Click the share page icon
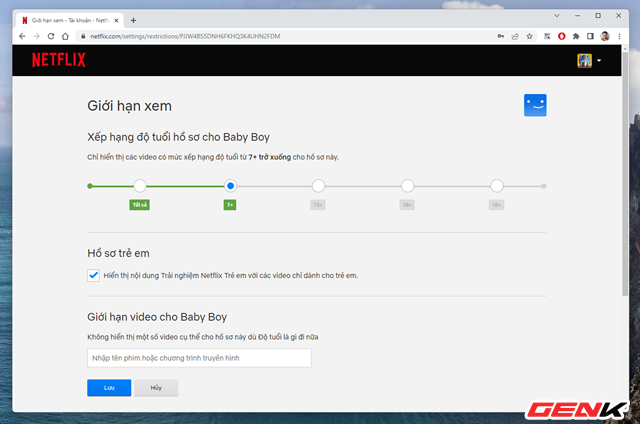Viewport: 640px width, 424px height. [515, 36]
